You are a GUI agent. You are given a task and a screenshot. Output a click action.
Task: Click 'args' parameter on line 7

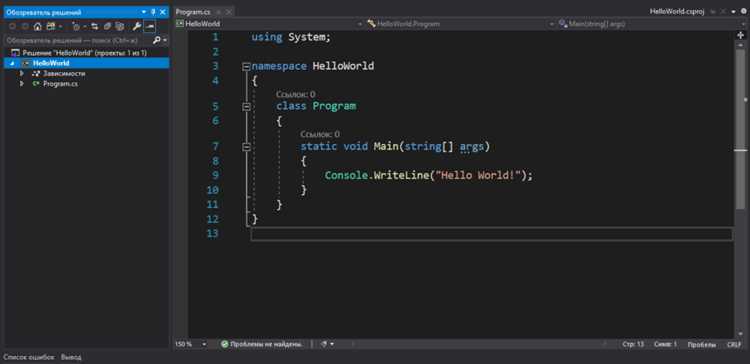click(472, 146)
